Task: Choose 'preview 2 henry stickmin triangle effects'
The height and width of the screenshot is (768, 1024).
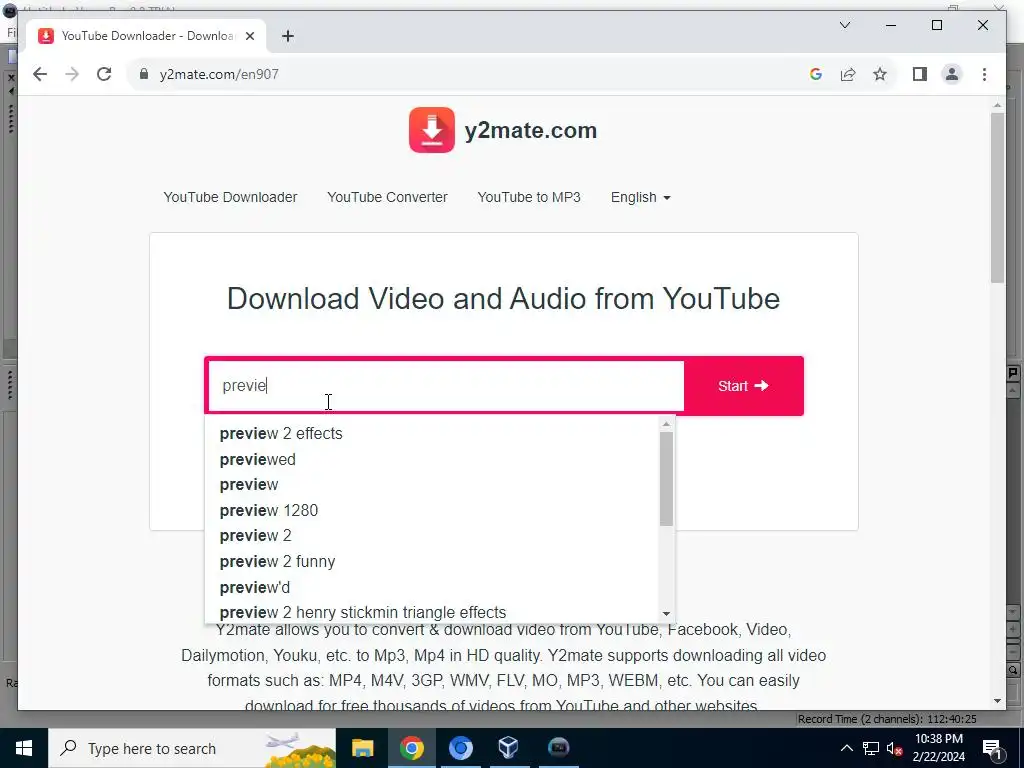Action: 434,613
